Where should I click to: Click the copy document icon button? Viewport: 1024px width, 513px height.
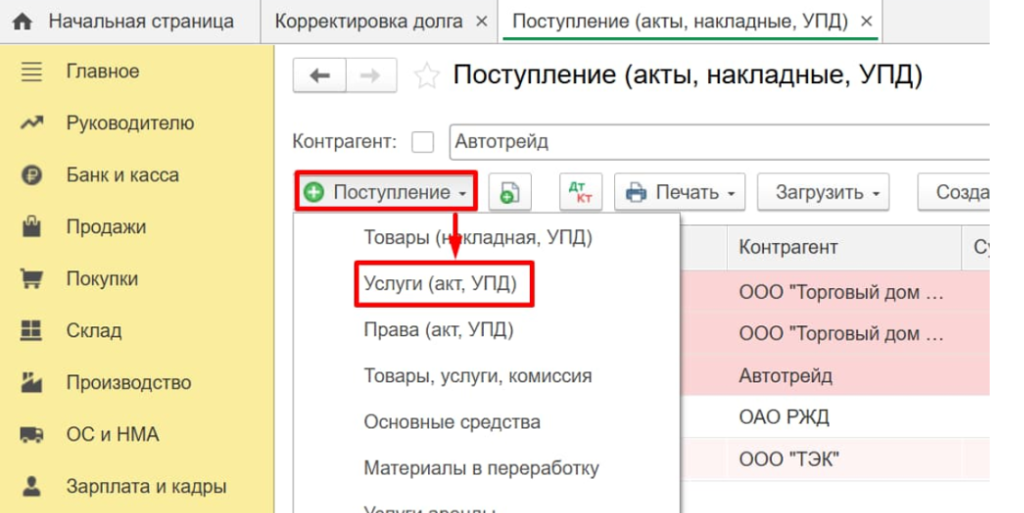click(x=510, y=192)
